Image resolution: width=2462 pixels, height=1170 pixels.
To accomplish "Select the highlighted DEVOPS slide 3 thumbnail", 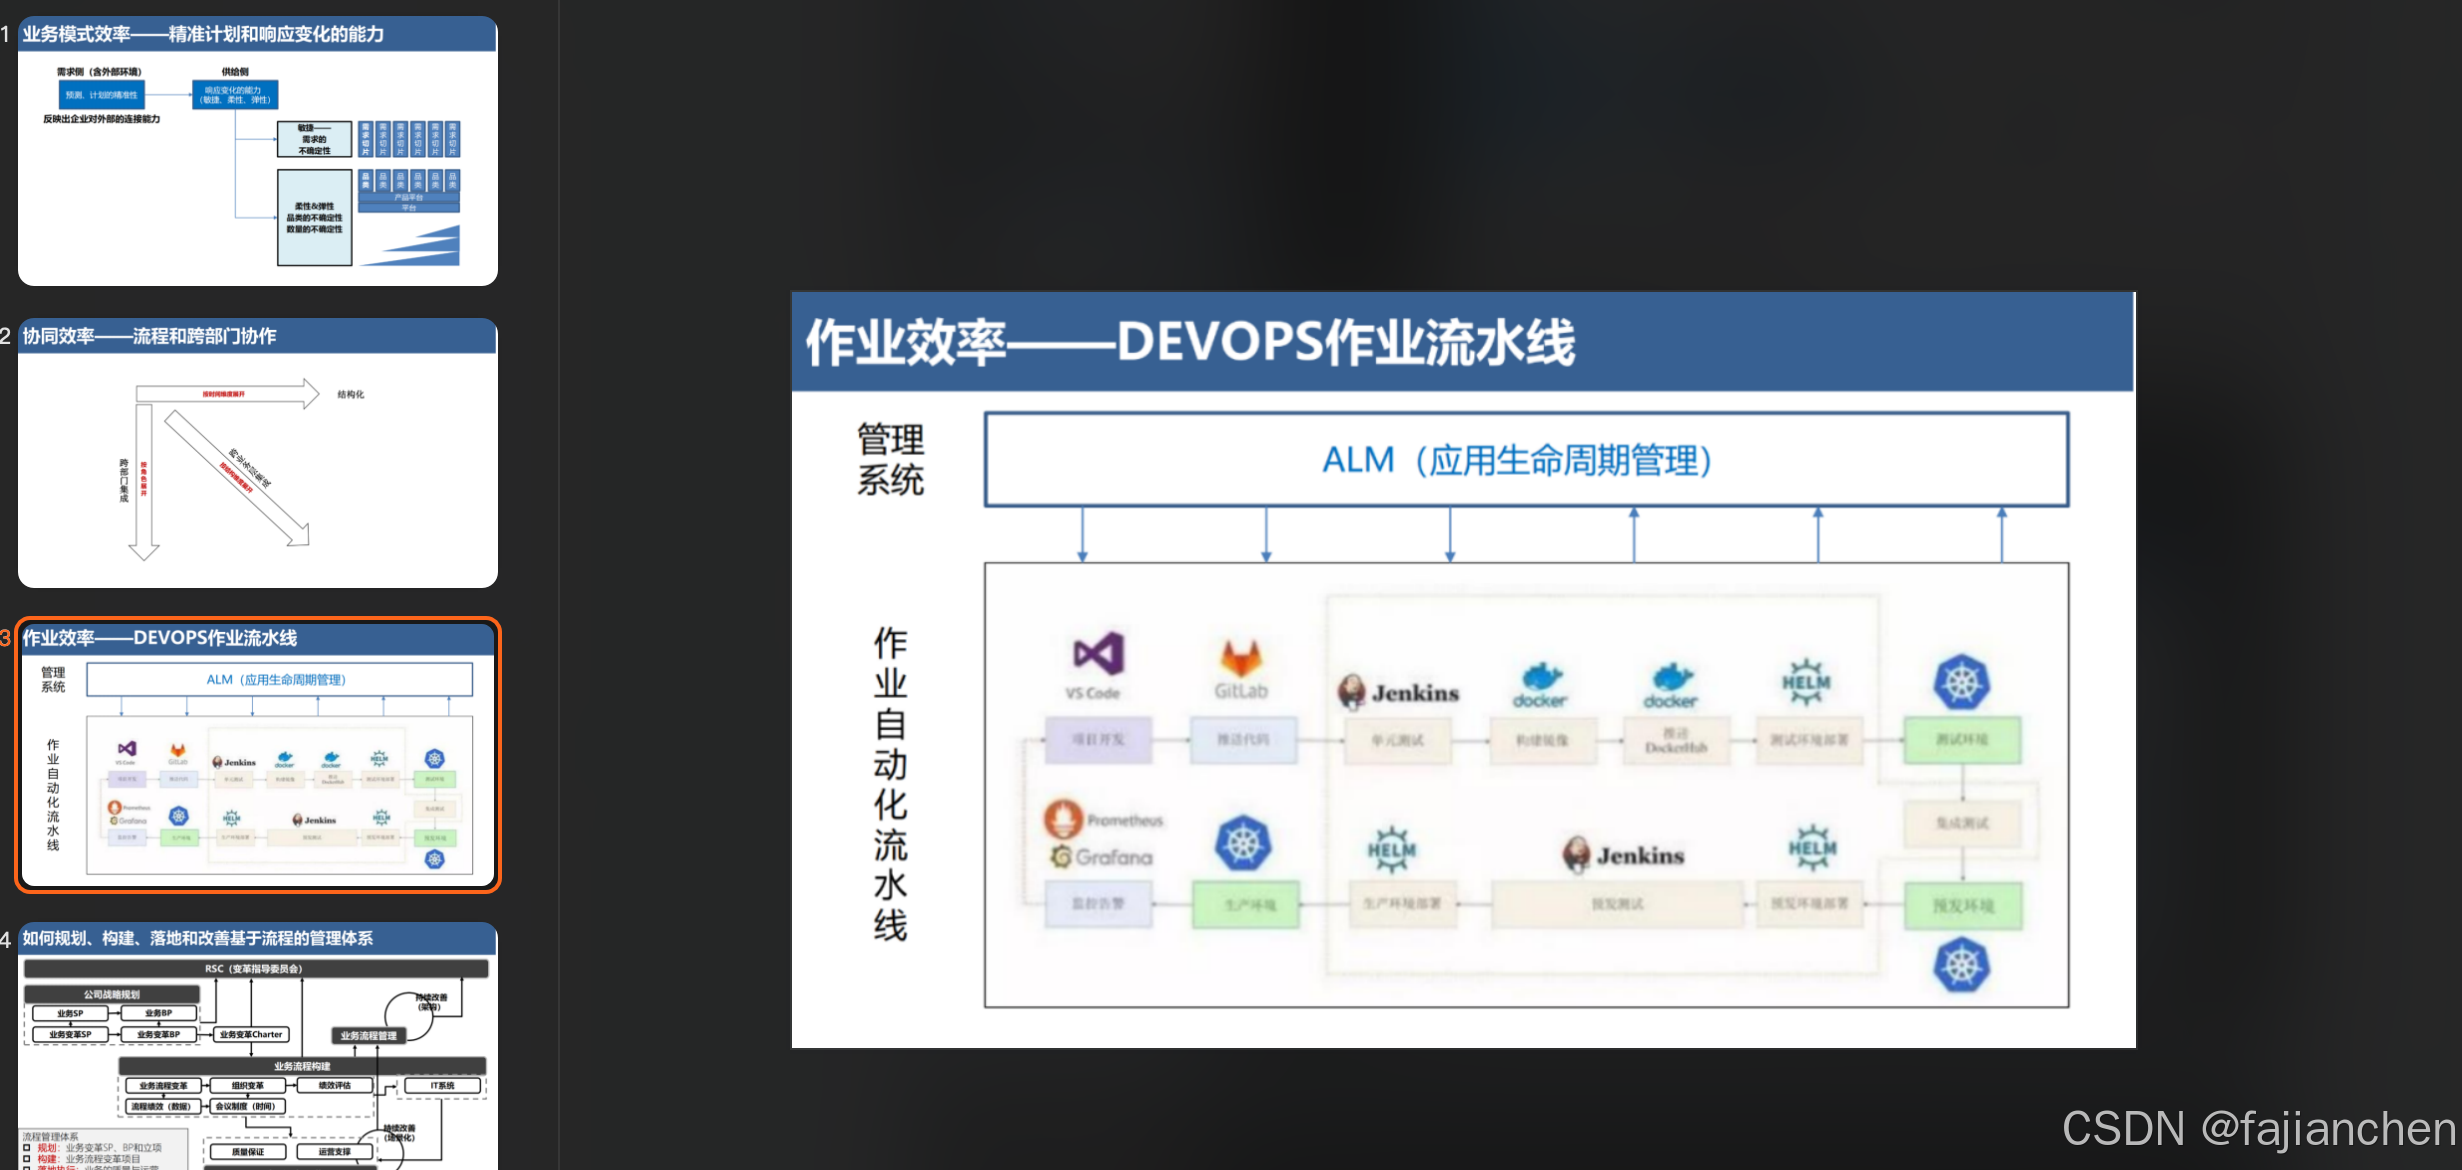I will tap(257, 755).
